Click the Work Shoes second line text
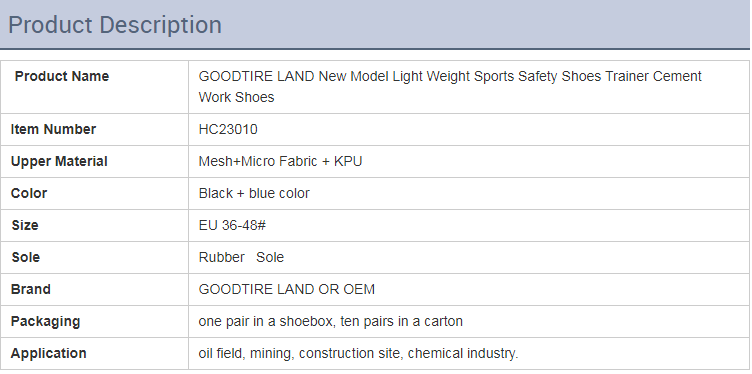The width and height of the screenshot is (752, 374). pyautogui.click(x=236, y=97)
